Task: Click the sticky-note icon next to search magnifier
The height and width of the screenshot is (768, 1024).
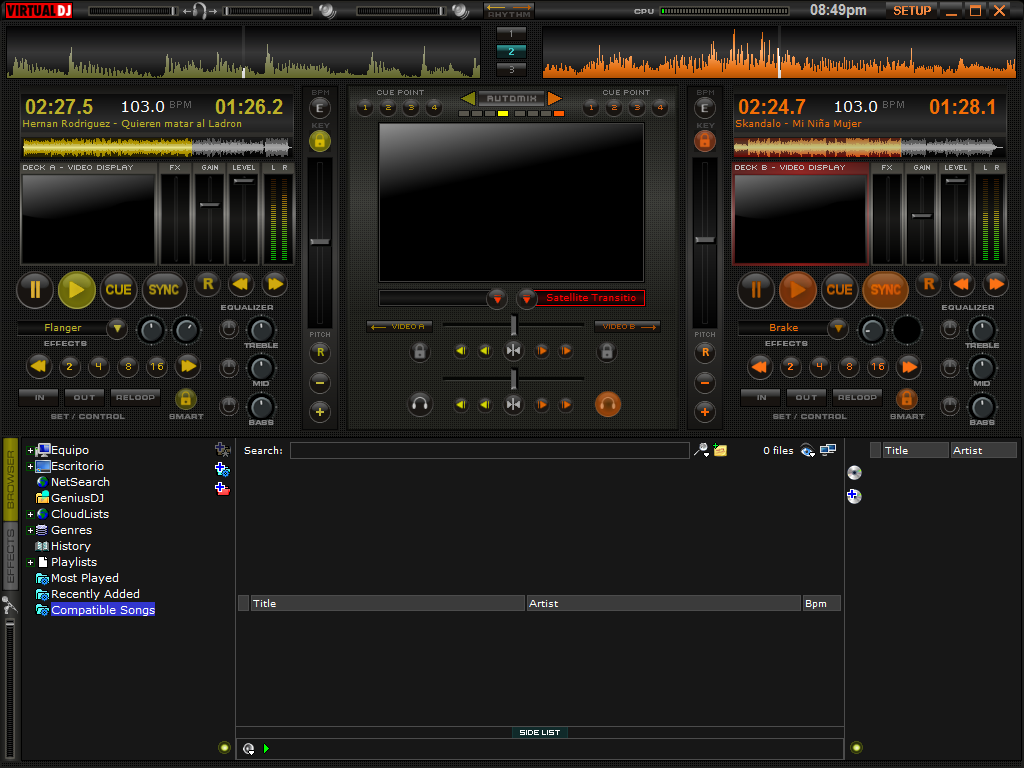Action: tap(720, 450)
